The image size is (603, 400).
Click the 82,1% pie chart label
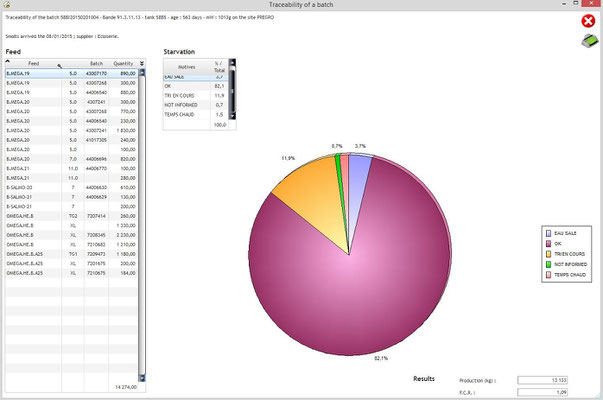[381, 358]
